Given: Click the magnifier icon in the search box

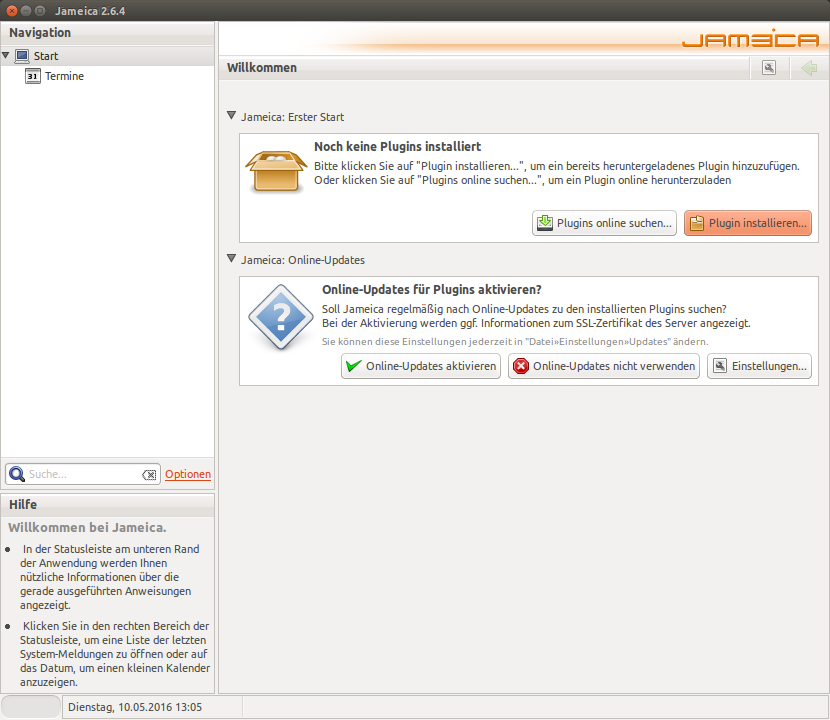Looking at the screenshot, I should click(x=17, y=474).
